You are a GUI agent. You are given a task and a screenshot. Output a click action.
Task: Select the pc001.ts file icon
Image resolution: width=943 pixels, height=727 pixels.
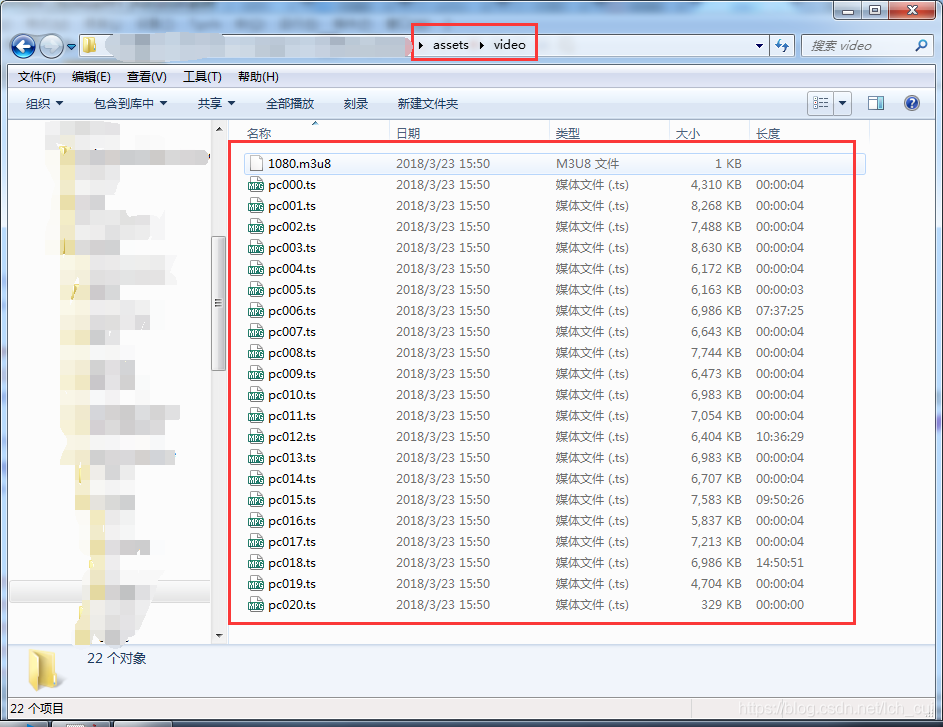click(256, 206)
